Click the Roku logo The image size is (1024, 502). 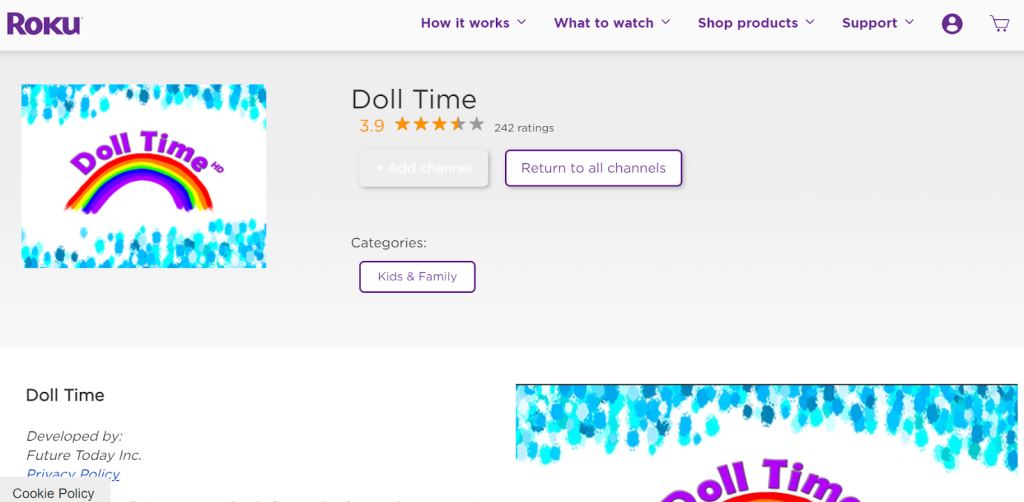click(44, 24)
